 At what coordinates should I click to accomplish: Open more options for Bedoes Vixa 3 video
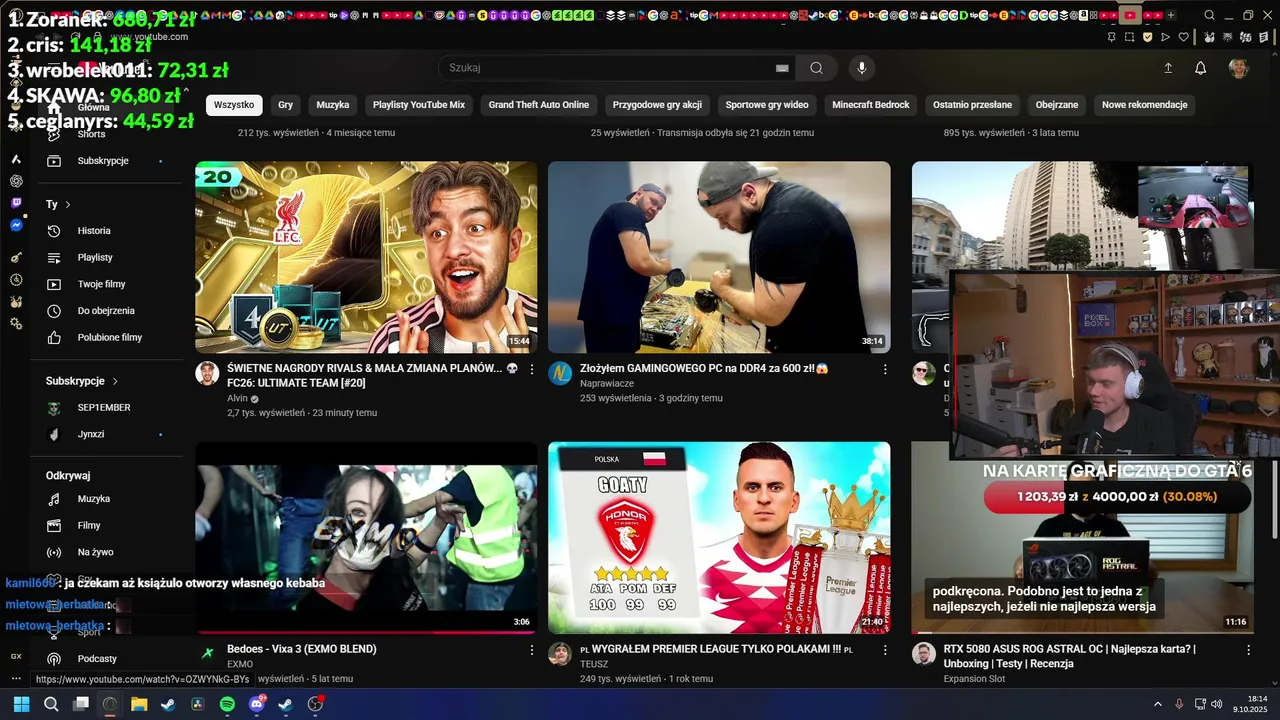tap(532, 650)
